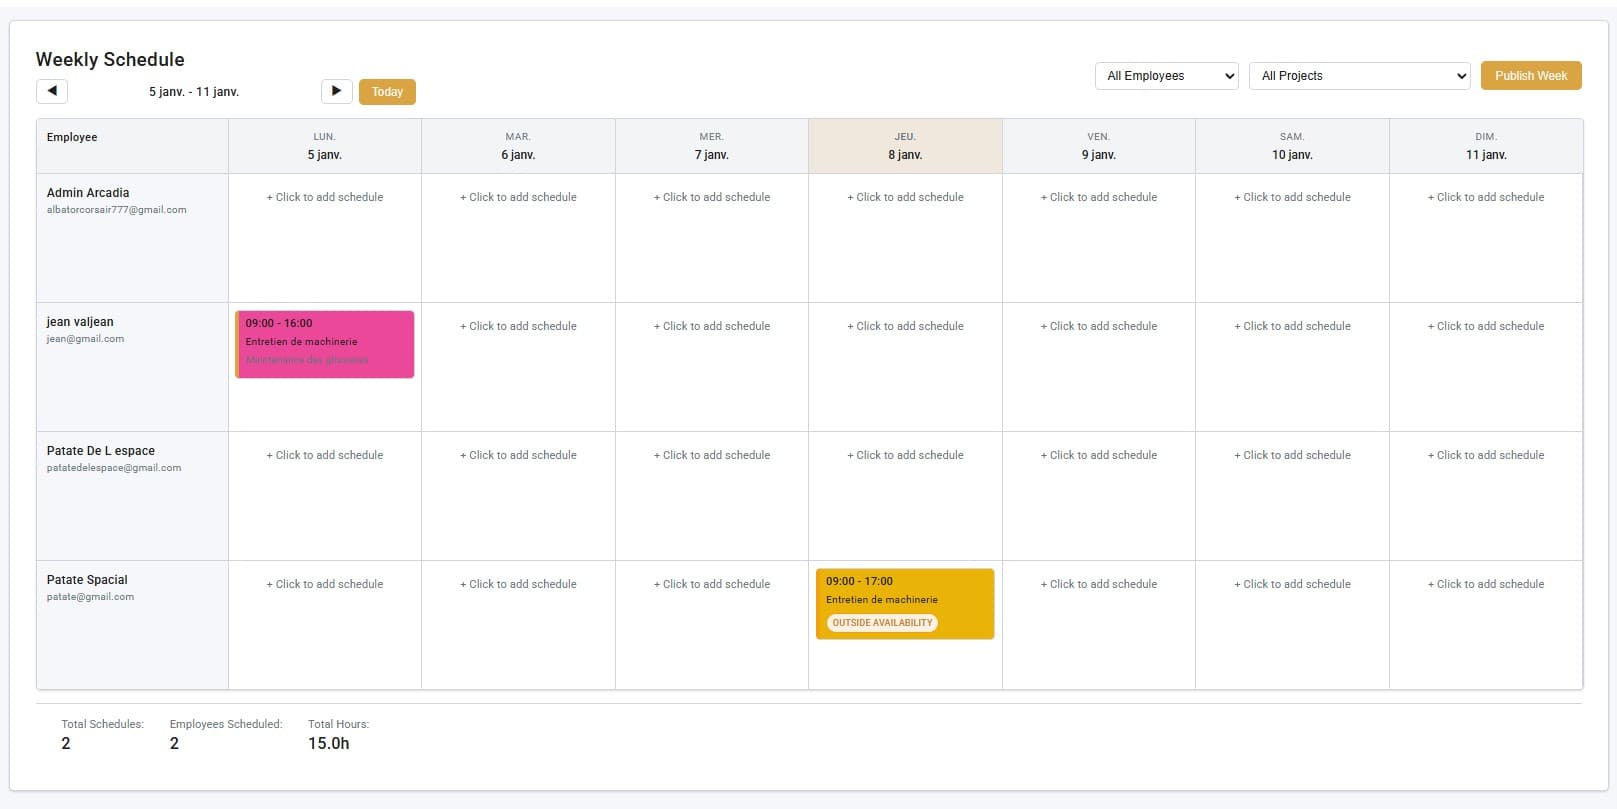Image resolution: width=1617 pixels, height=809 pixels.
Task: Click email albatorcorsair777@gmail.com
Action: 116,210
